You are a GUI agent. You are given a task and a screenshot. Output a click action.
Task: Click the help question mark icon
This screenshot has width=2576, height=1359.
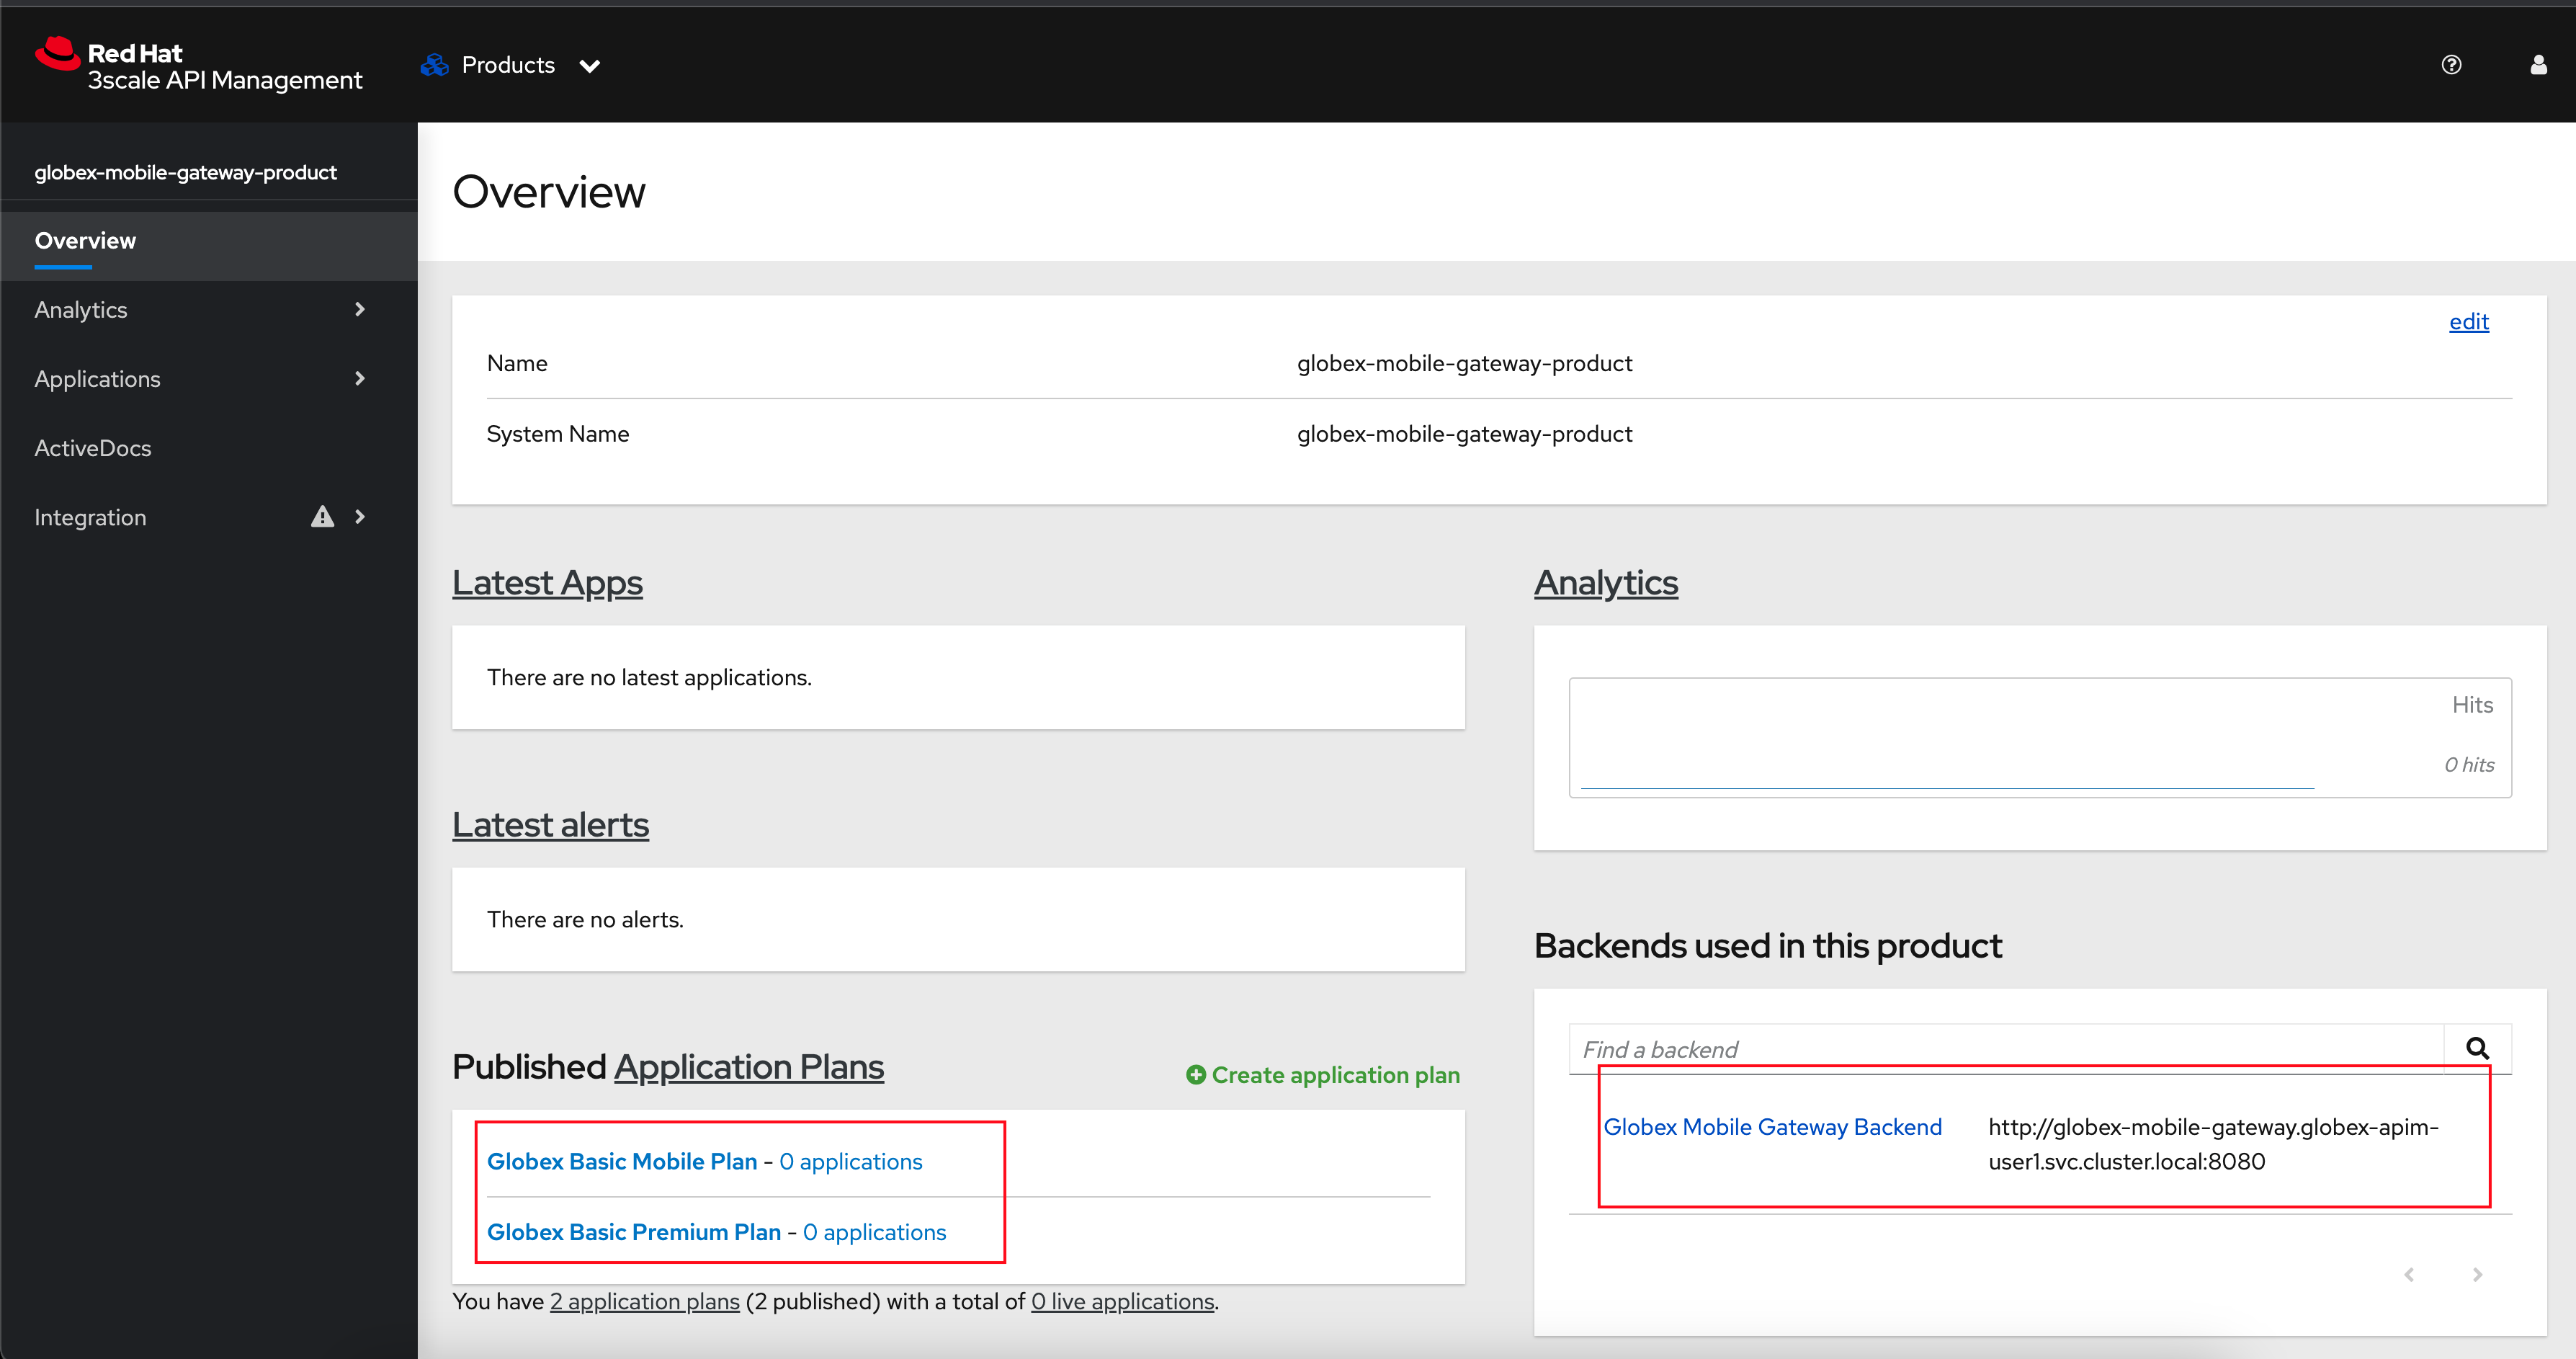[2450, 65]
